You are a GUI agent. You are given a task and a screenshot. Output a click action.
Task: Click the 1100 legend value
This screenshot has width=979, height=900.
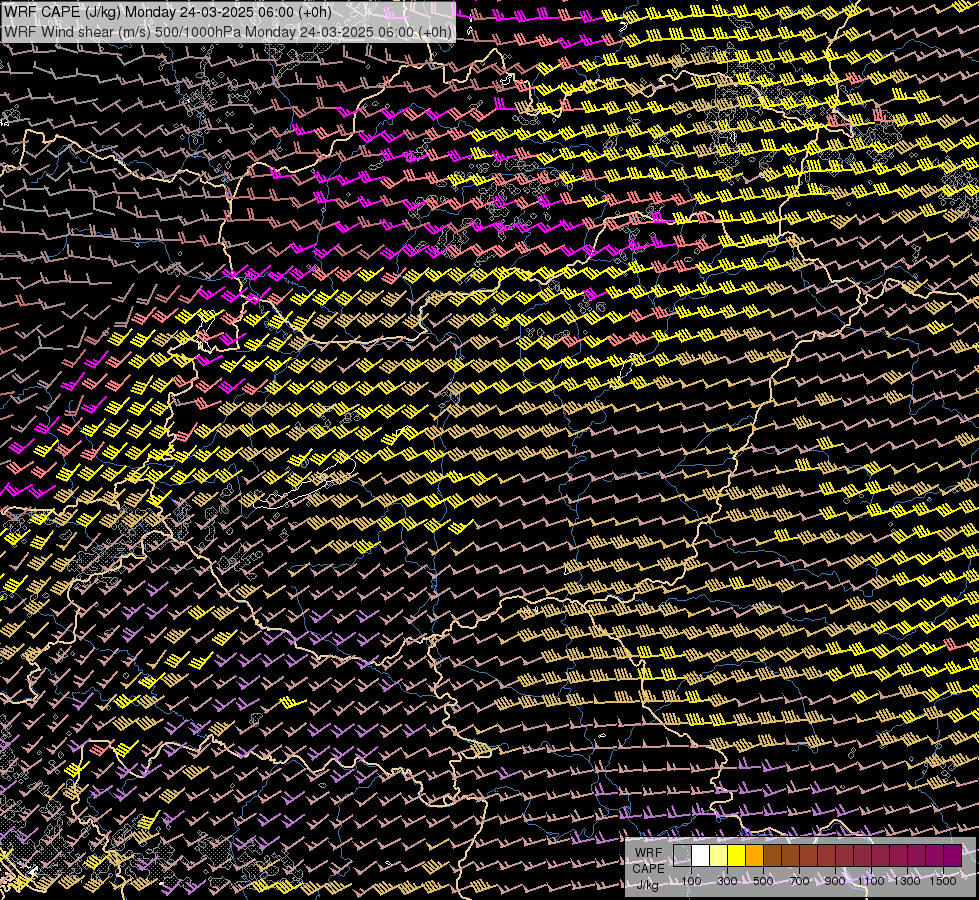870,881
